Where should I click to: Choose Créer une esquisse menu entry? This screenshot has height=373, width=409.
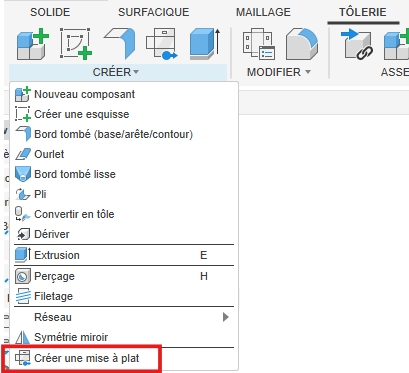(124, 114)
